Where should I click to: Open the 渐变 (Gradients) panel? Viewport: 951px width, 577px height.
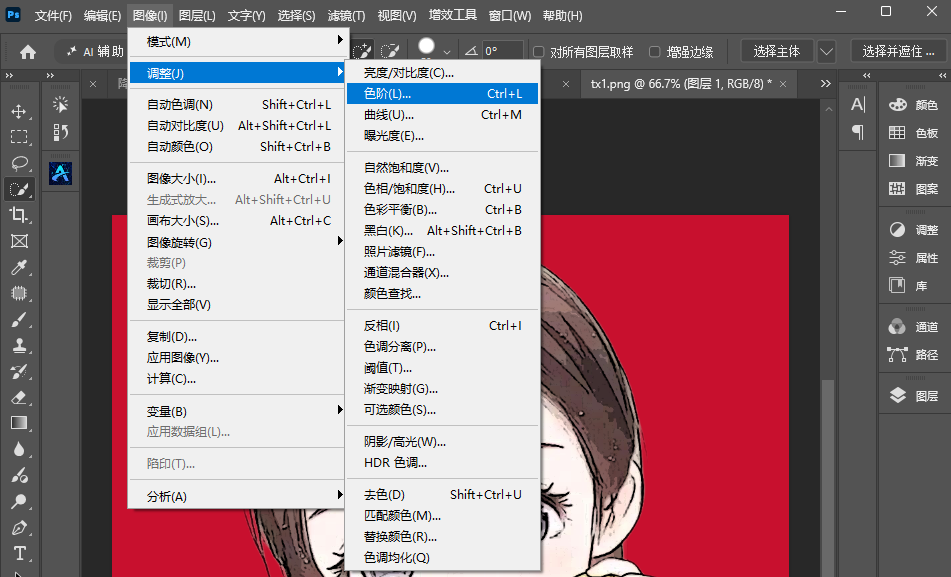click(913, 161)
